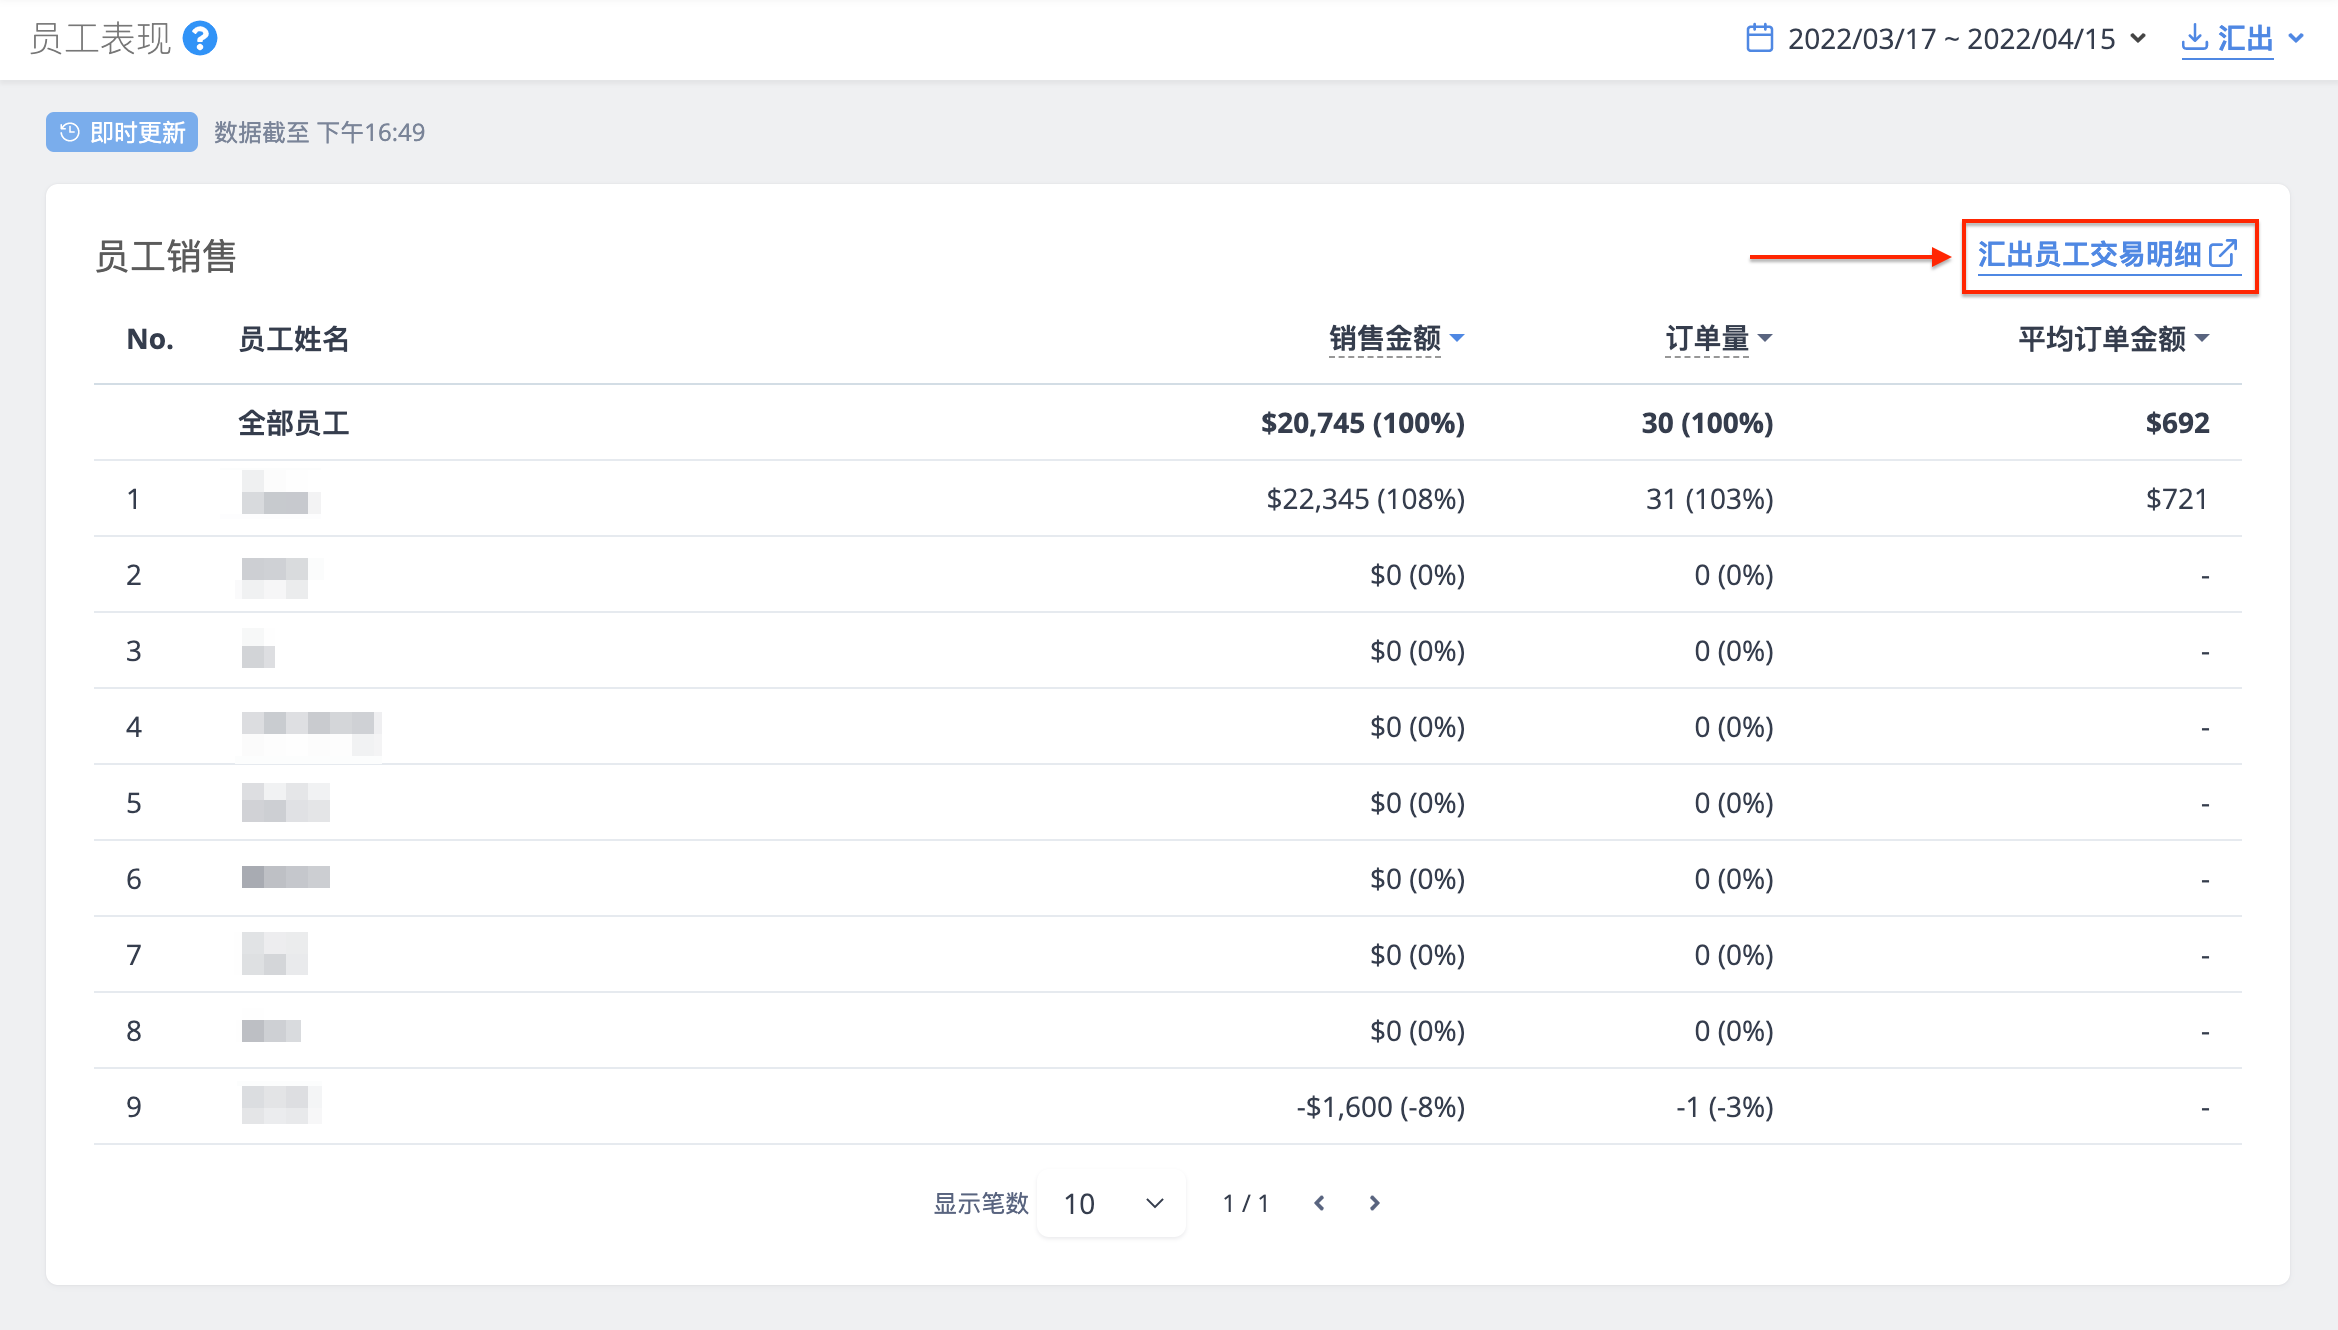Click the external link icon after 汇出员工交易明细
The height and width of the screenshot is (1330, 2338).
pyautogui.click(x=2223, y=254)
